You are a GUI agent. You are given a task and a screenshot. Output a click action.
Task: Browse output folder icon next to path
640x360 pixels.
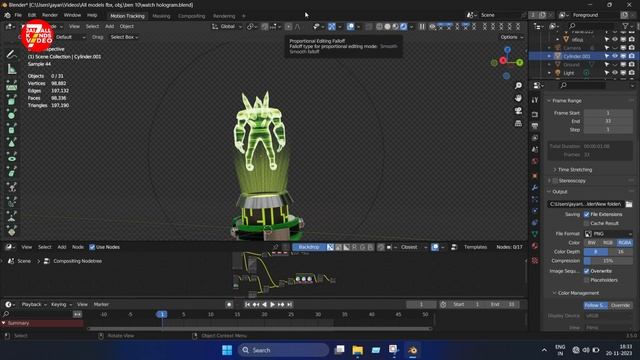click(x=629, y=204)
